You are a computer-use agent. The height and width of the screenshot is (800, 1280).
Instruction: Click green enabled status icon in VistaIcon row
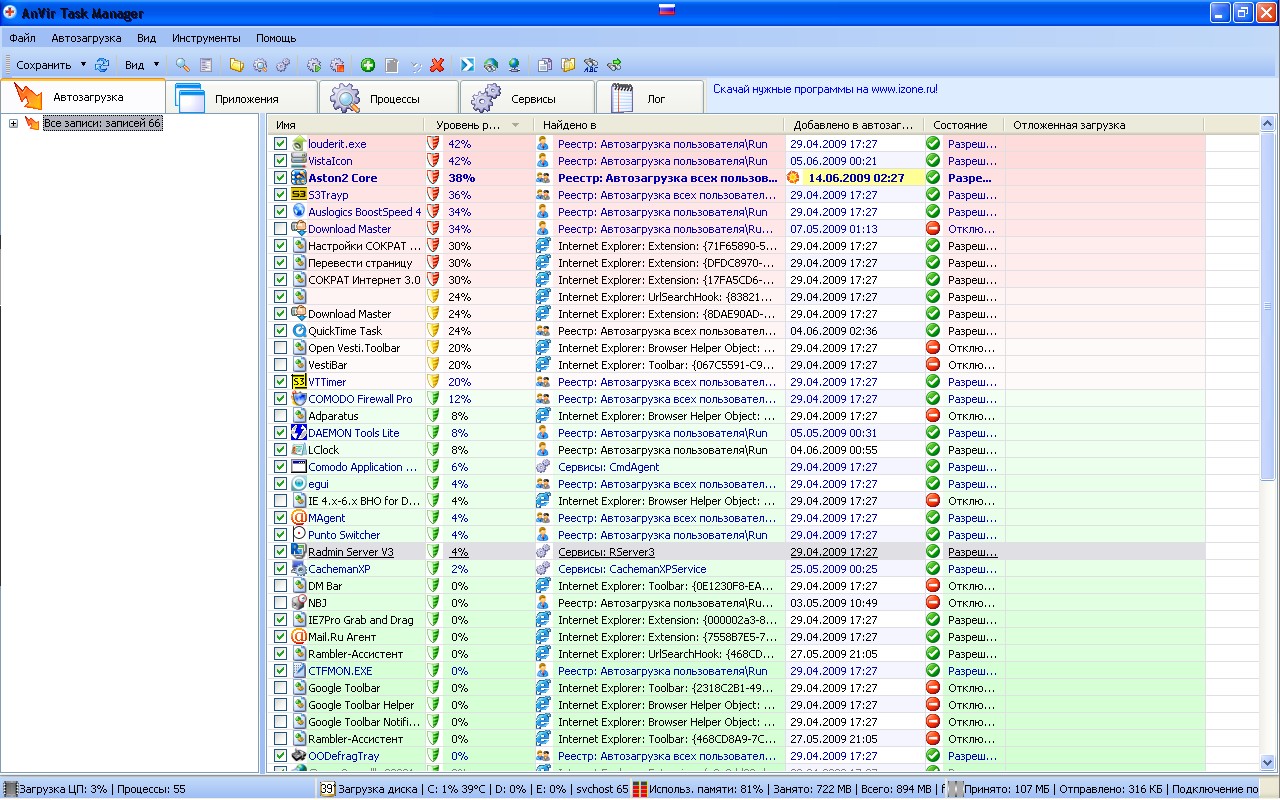coord(933,161)
